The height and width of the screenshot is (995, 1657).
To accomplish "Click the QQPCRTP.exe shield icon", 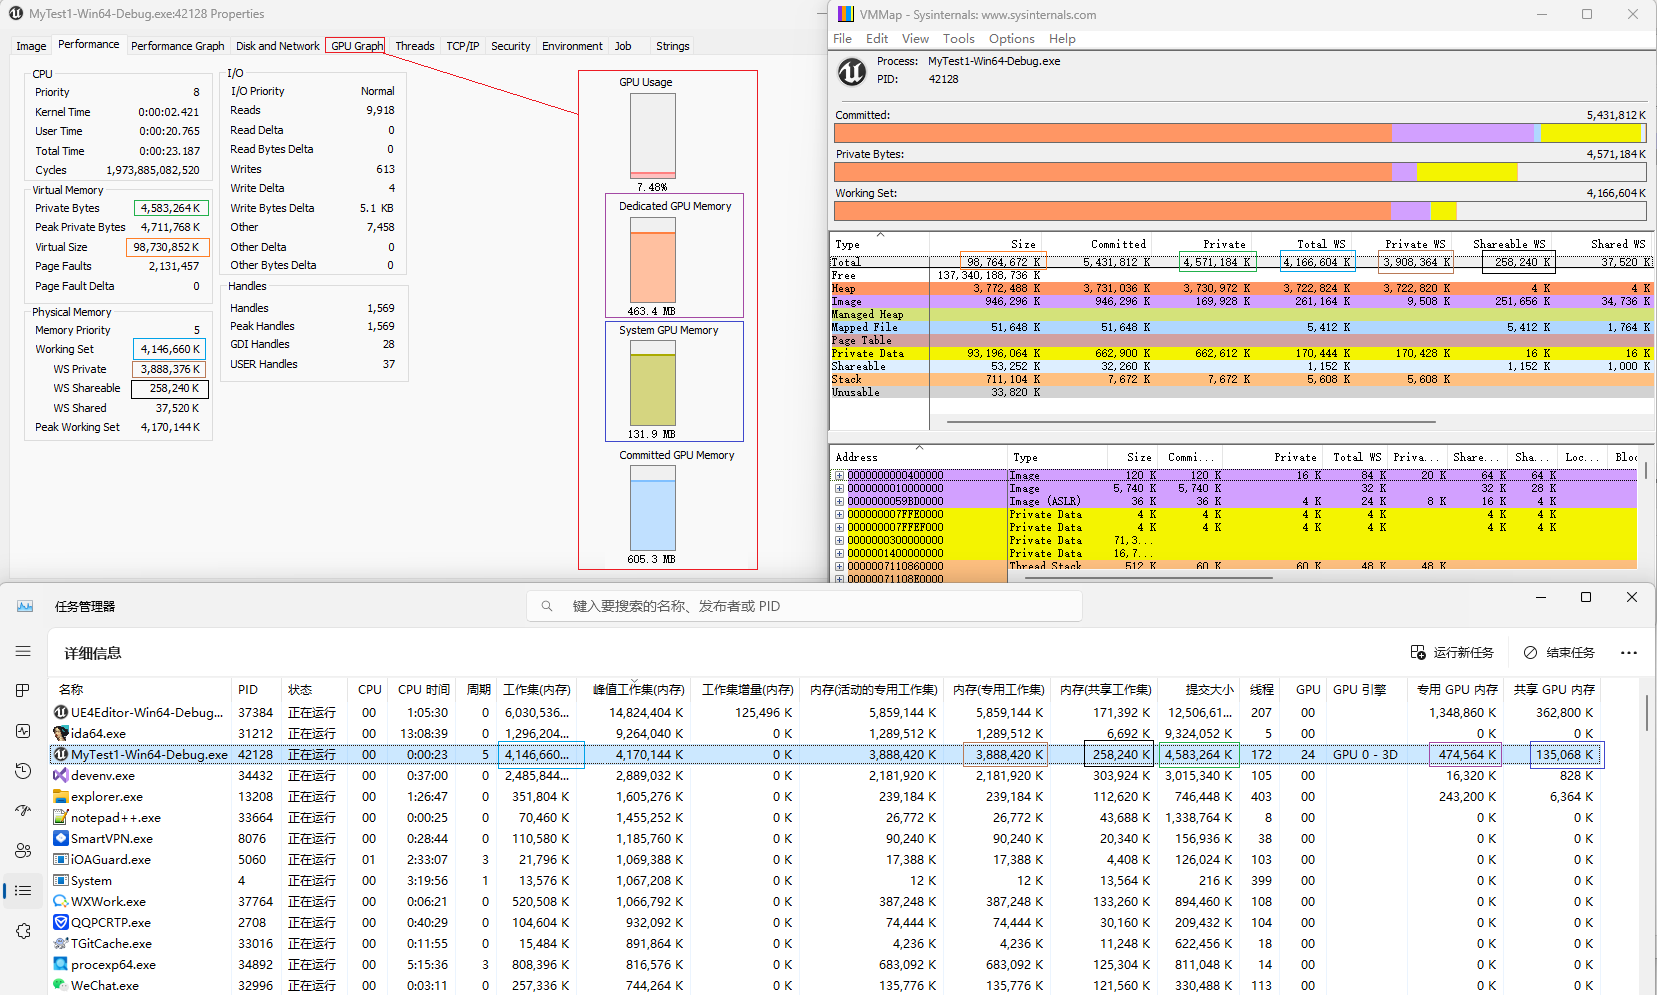I will [x=61, y=922].
